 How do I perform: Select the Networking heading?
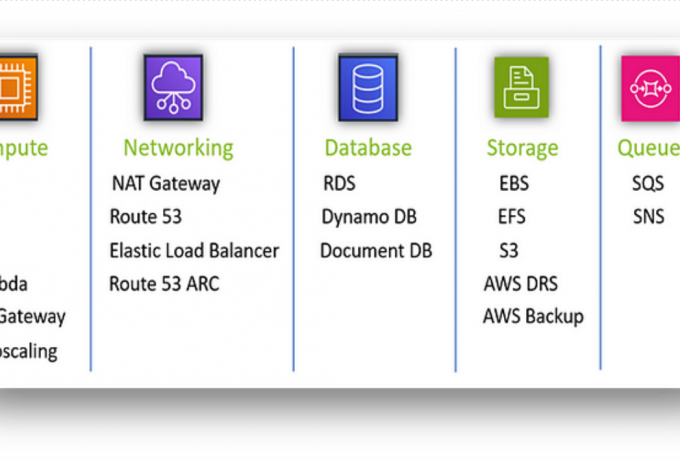point(178,148)
